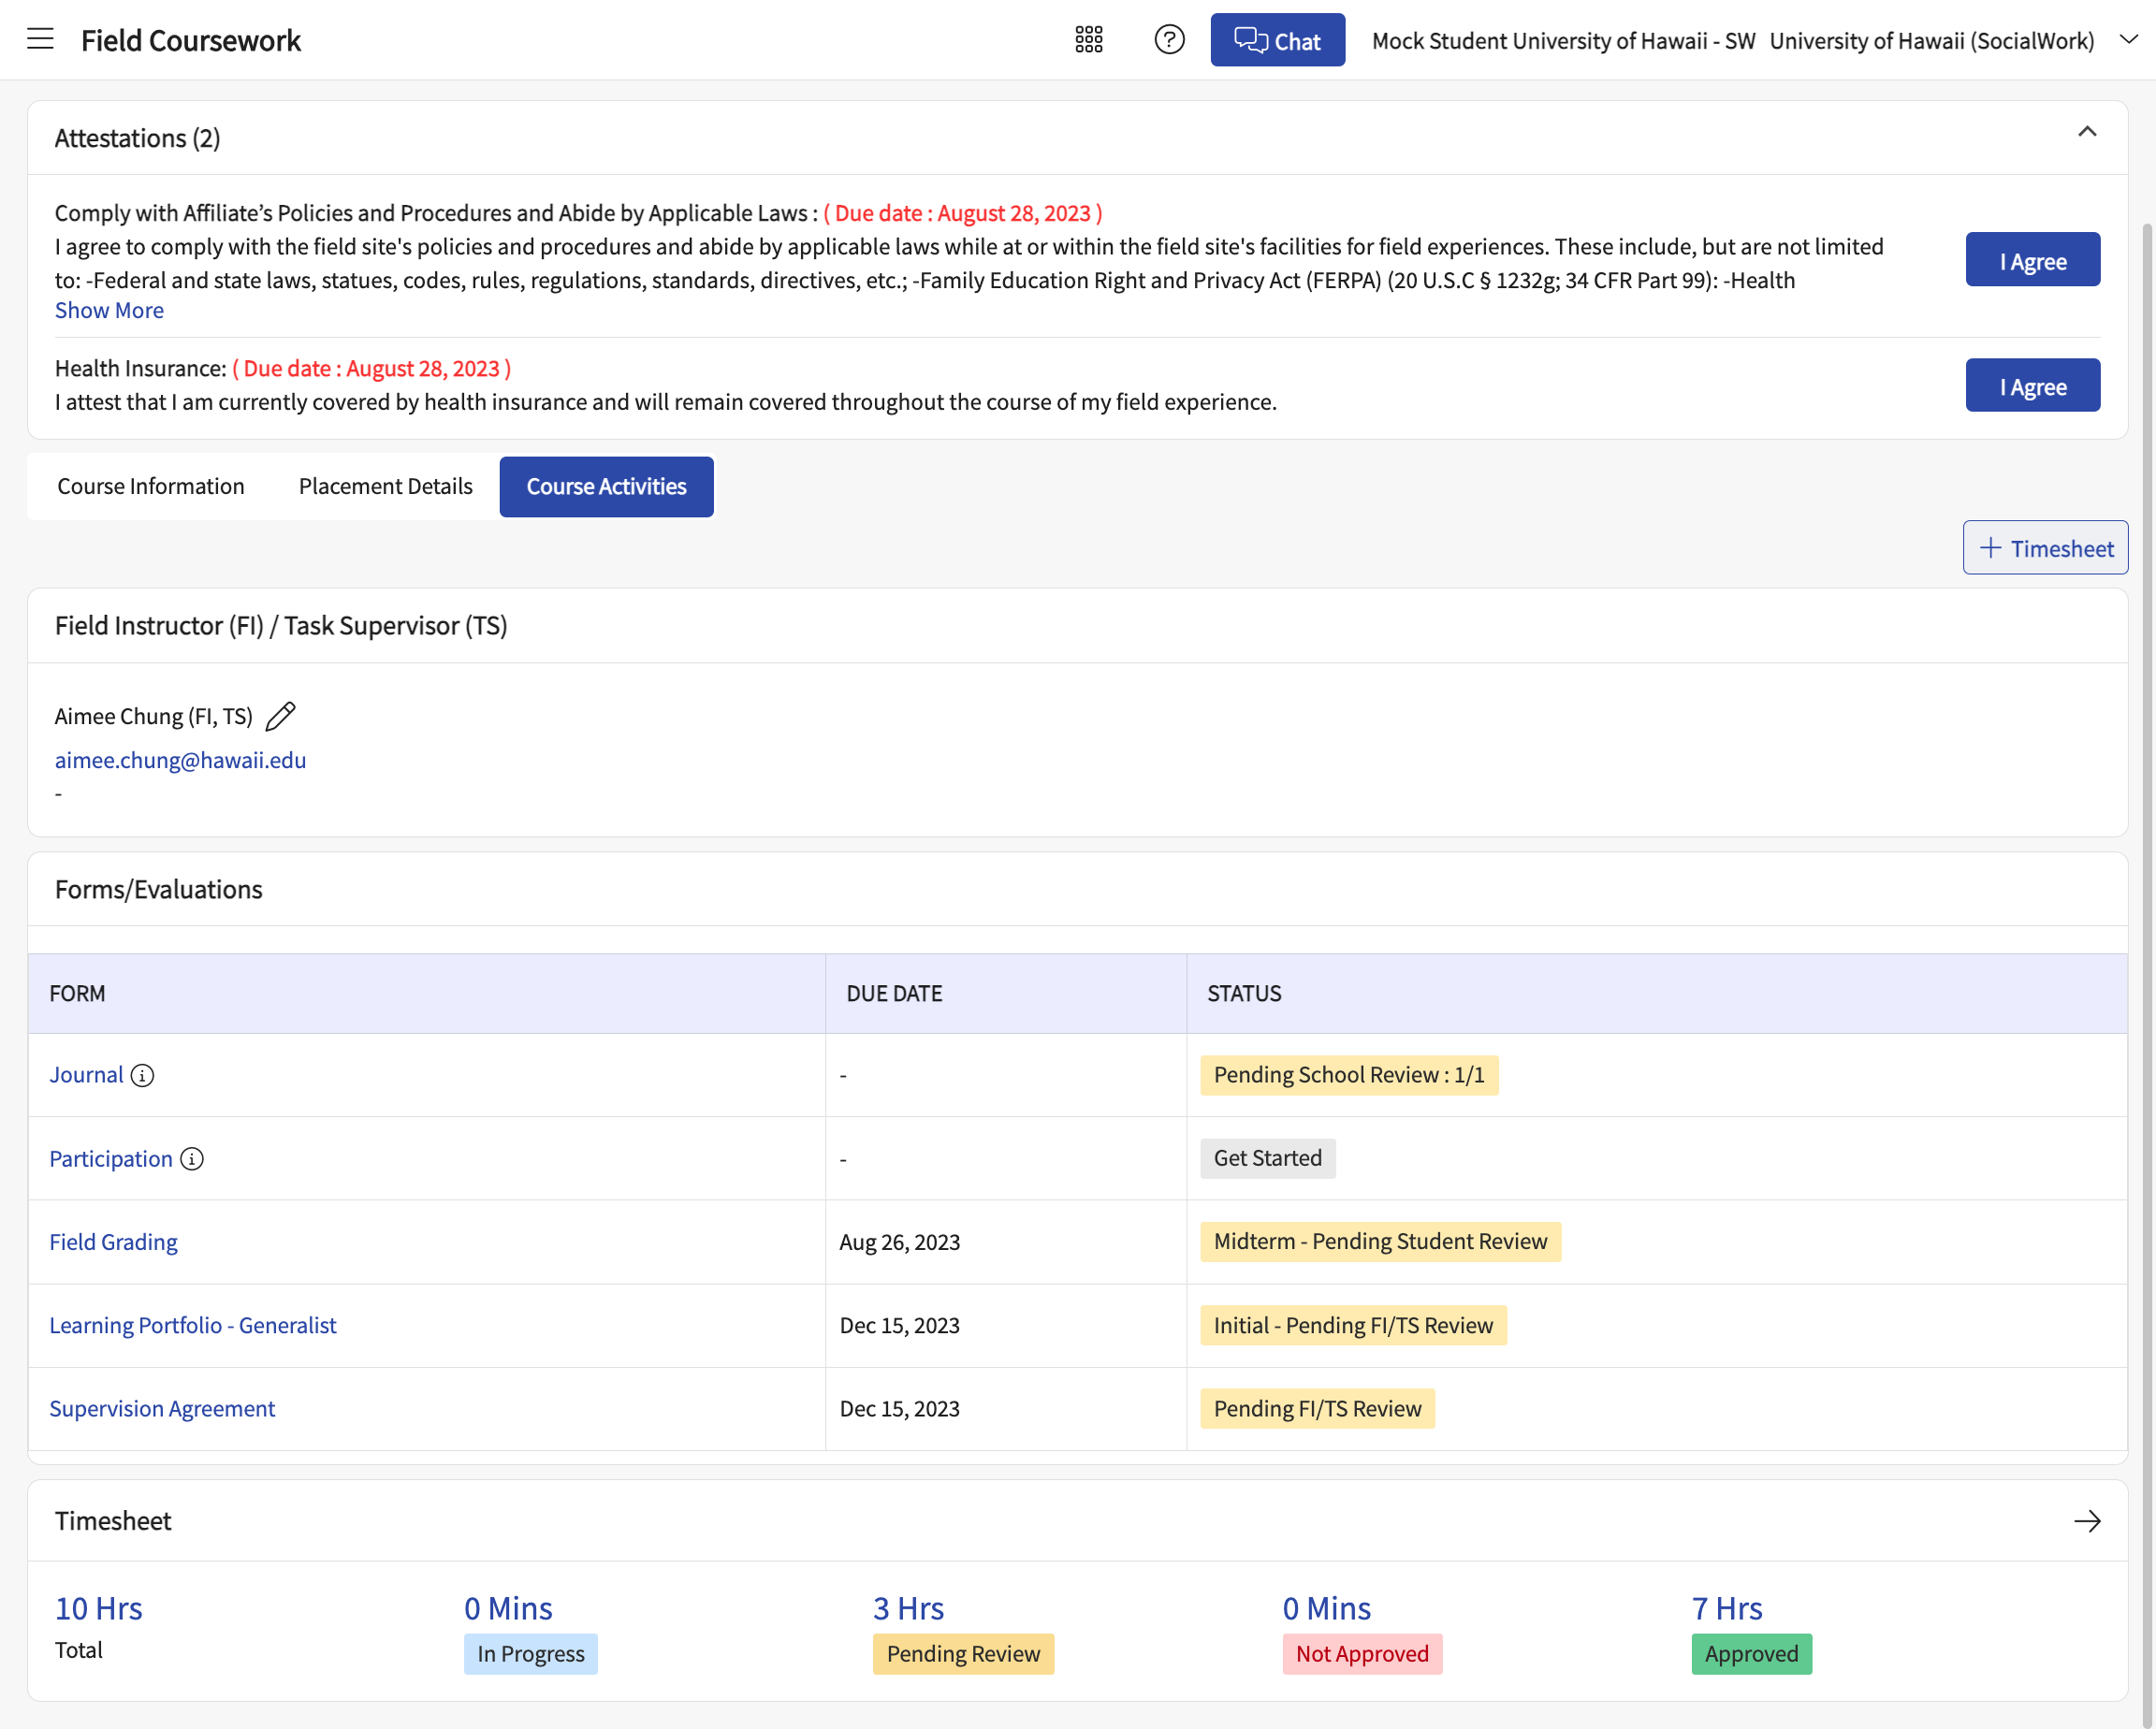The image size is (2156, 1729).
Task: Open the Field Grading form
Action: (x=113, y=1241)
